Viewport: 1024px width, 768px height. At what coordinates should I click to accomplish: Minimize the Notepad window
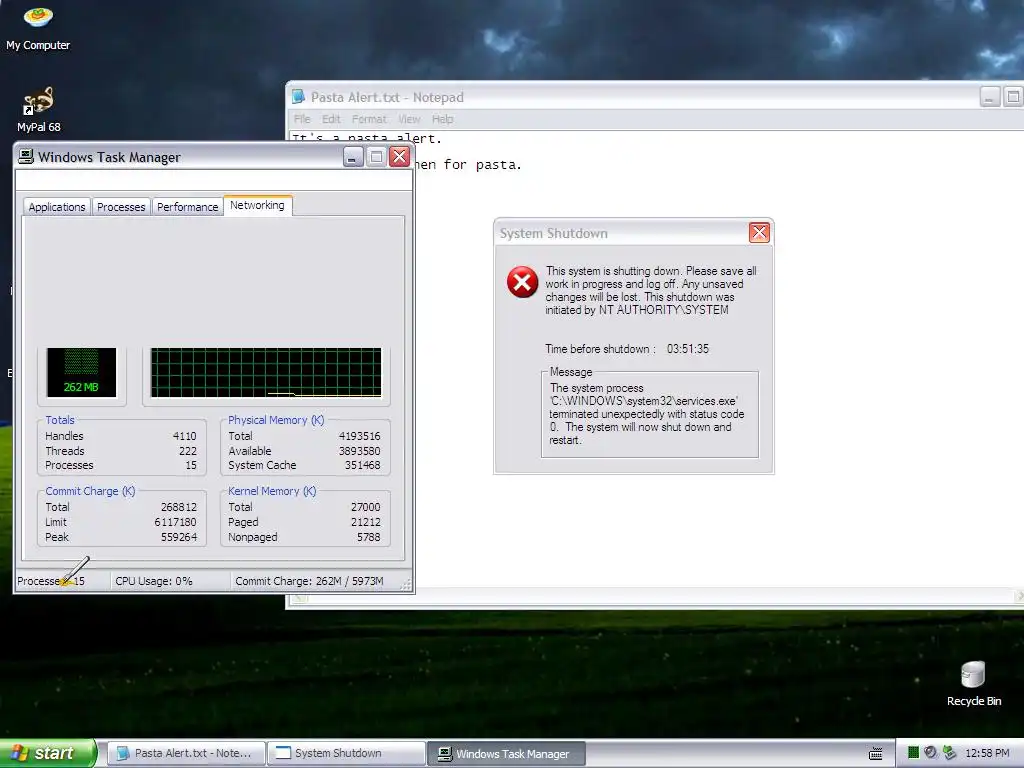[989, 97]
